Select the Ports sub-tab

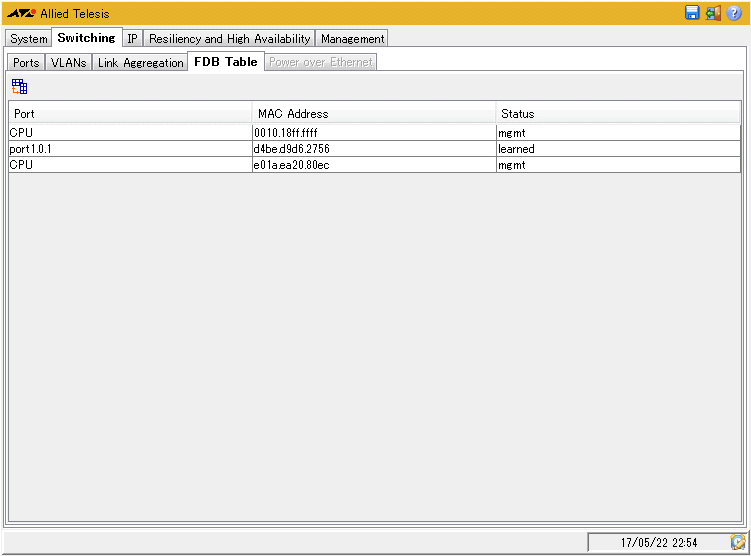26,63
